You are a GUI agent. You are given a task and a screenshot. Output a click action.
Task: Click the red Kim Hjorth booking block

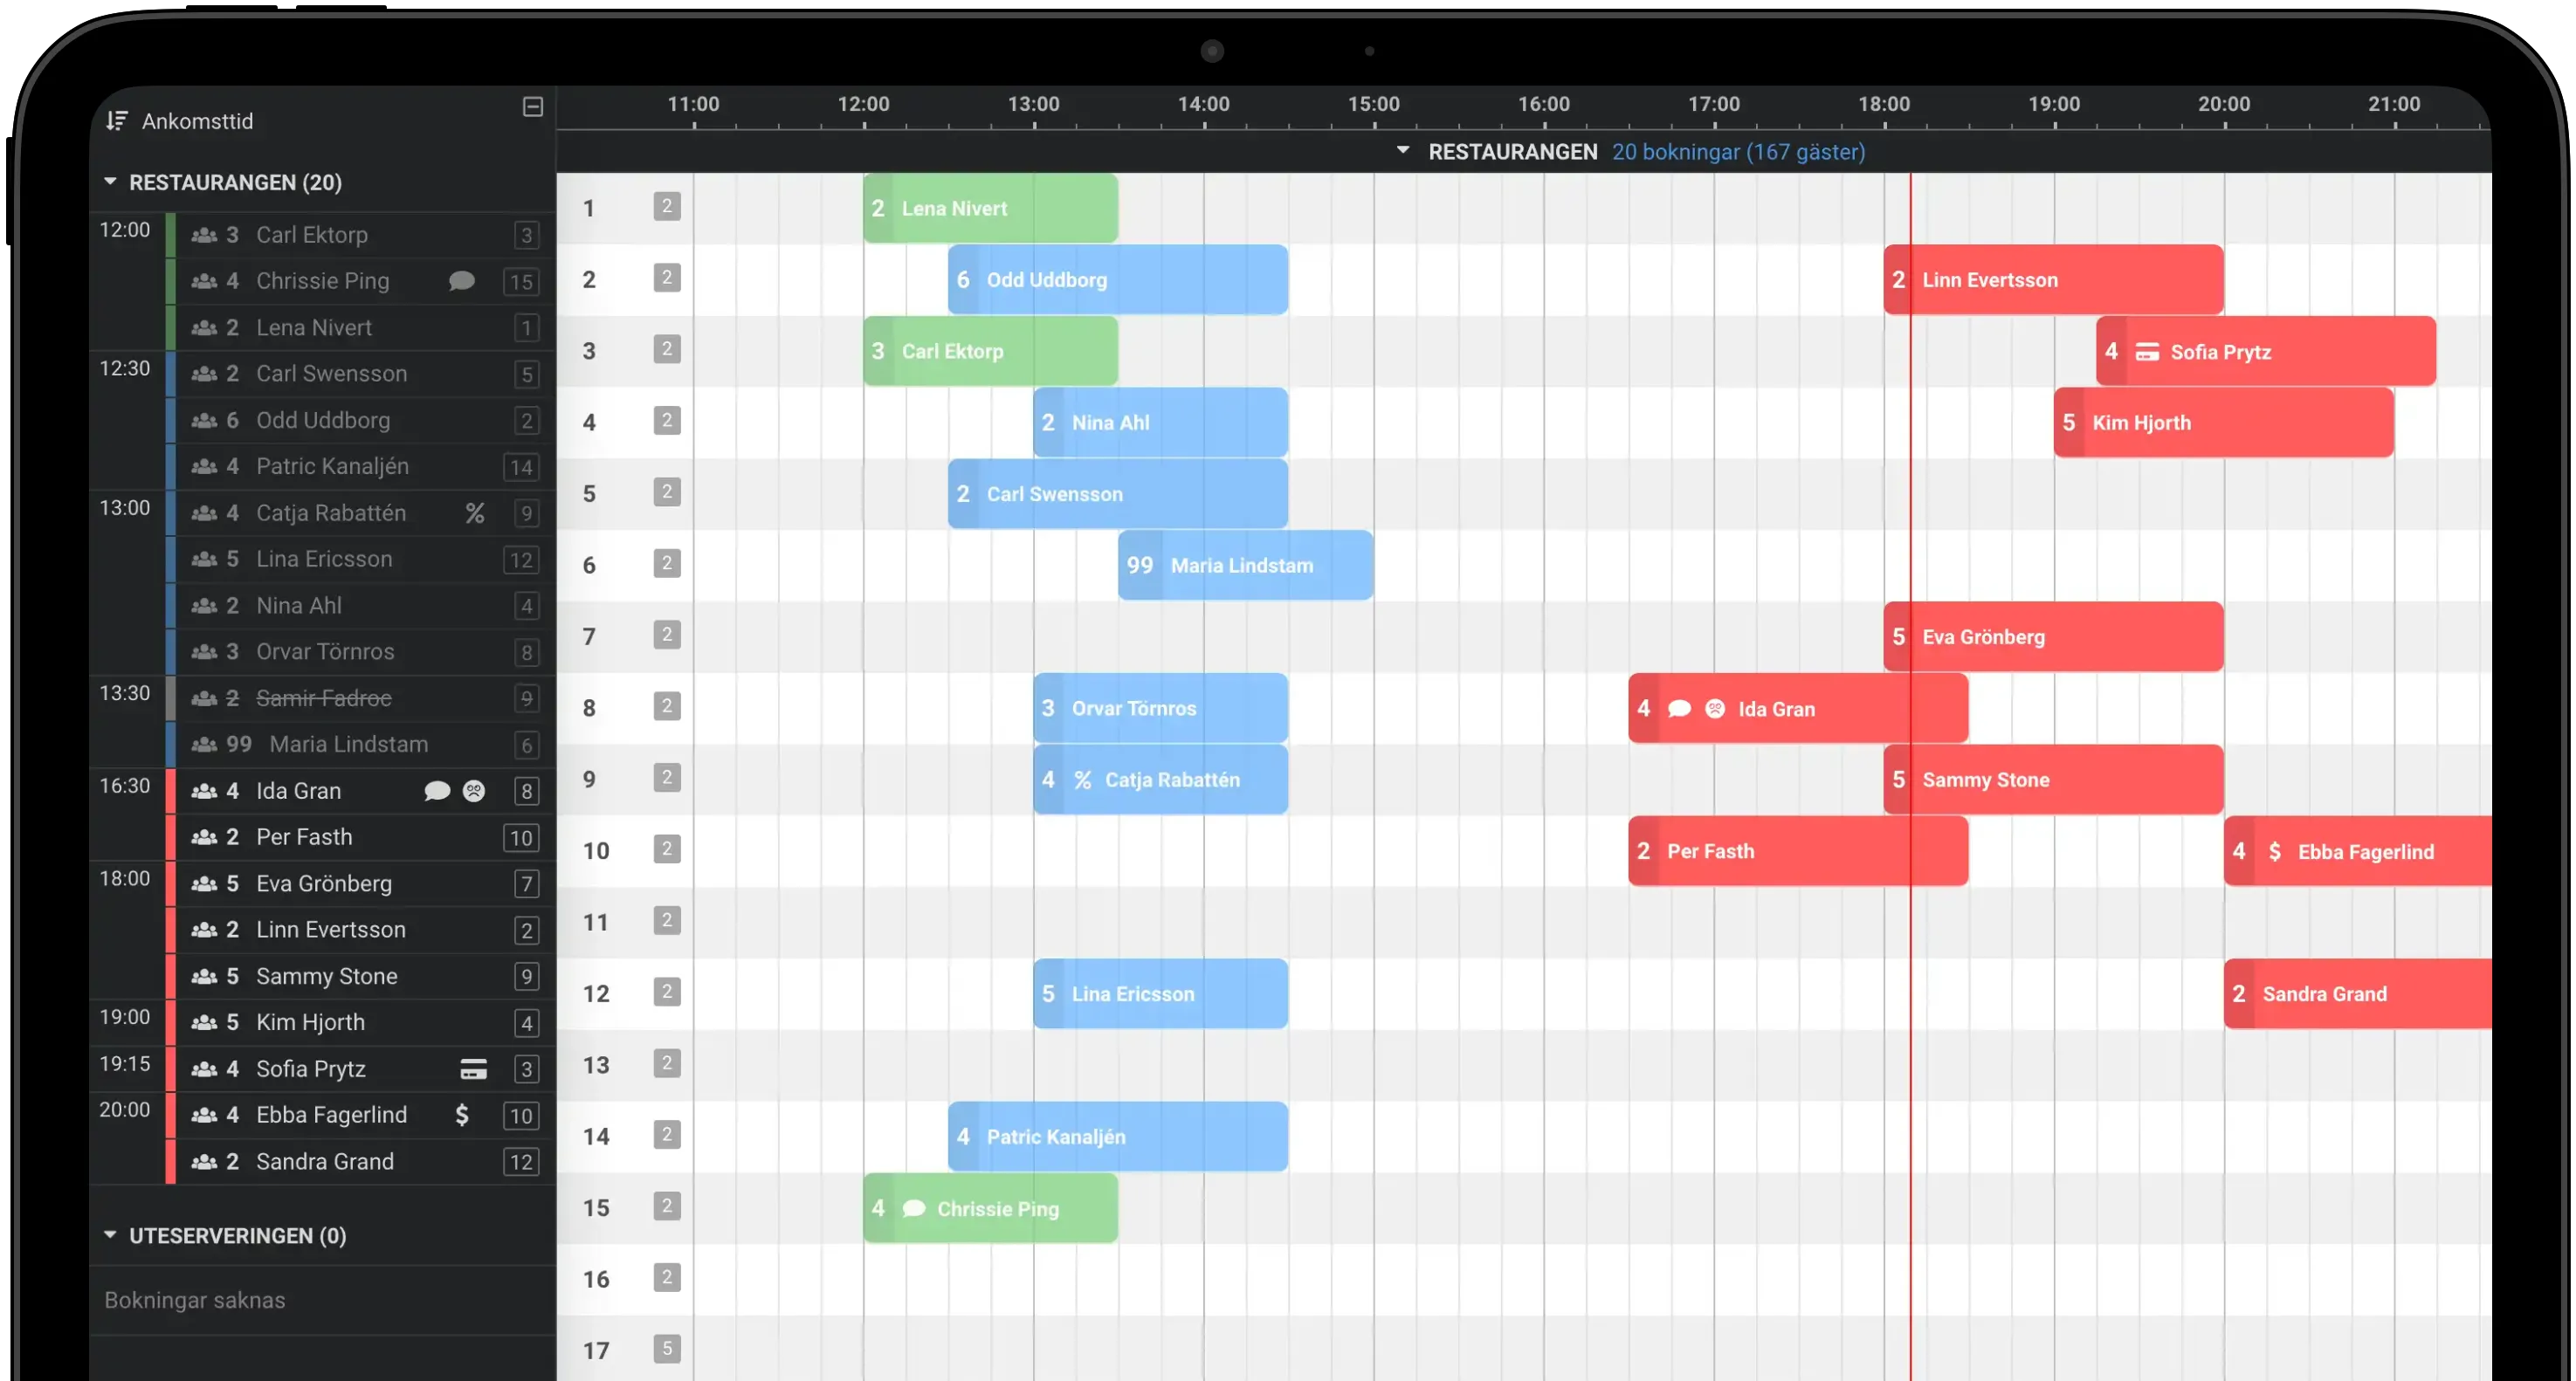pyautogui.click(x=2223, y=423)
